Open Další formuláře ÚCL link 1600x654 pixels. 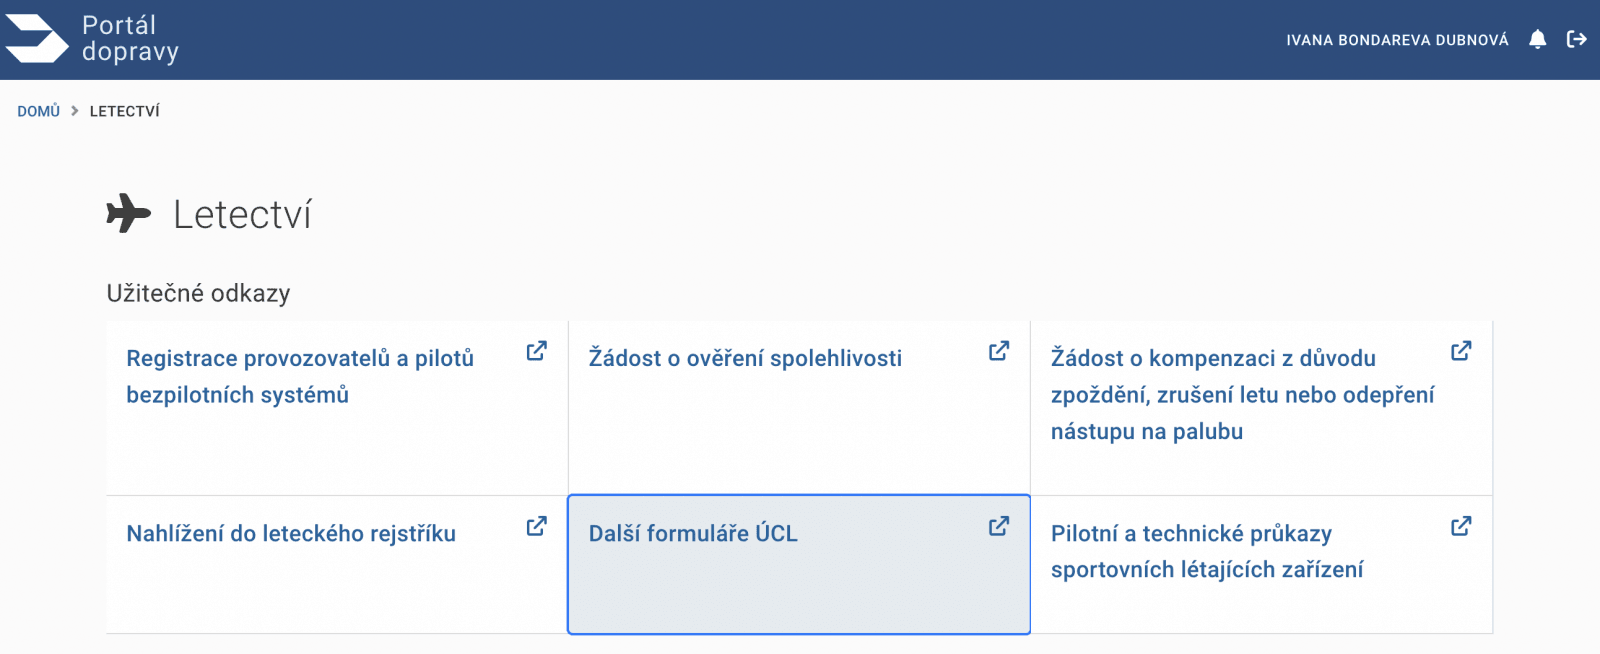point(693,534)
